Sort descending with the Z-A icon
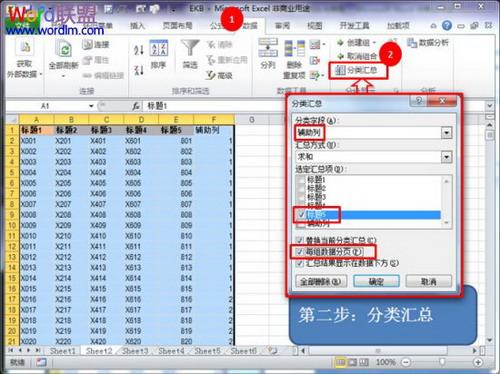The height and width of the screenshot is (374, 500). click(x=138, y=70)
